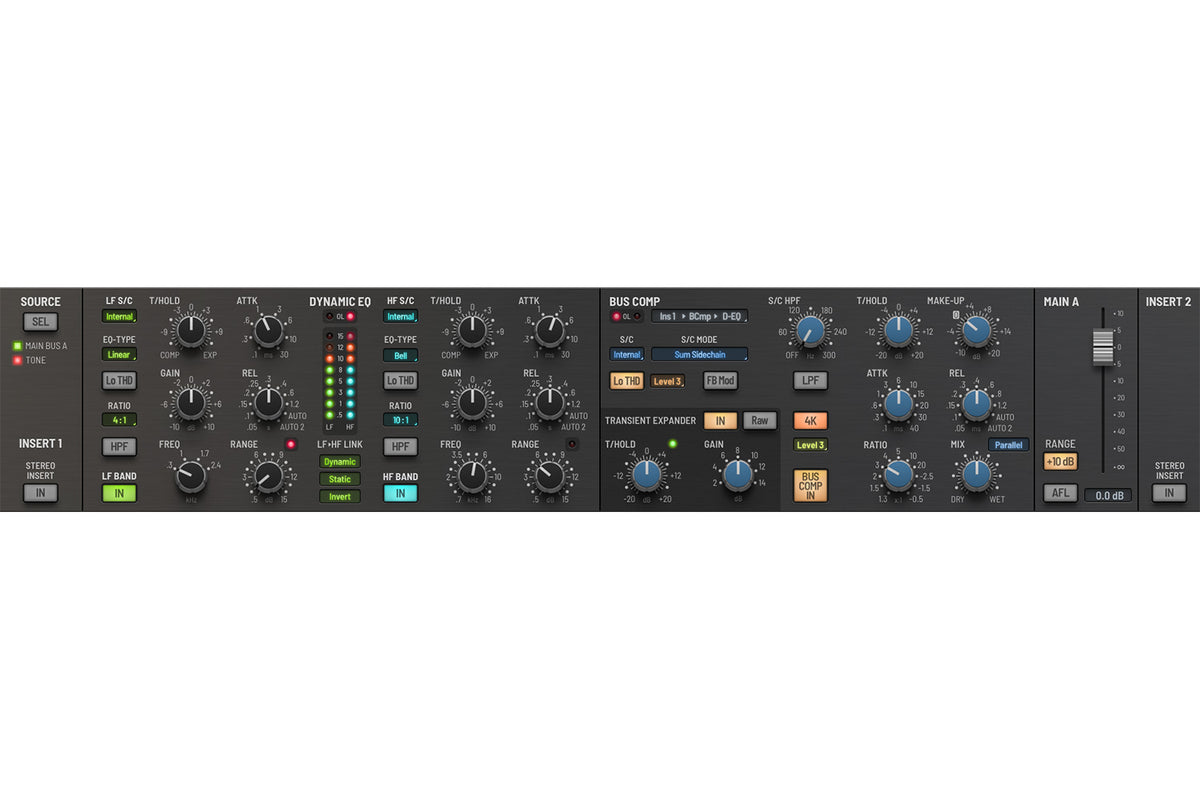Toggle the LF band Lo THD button
The width and height of the screenshot is (1200, 800).
click(119, 380)
